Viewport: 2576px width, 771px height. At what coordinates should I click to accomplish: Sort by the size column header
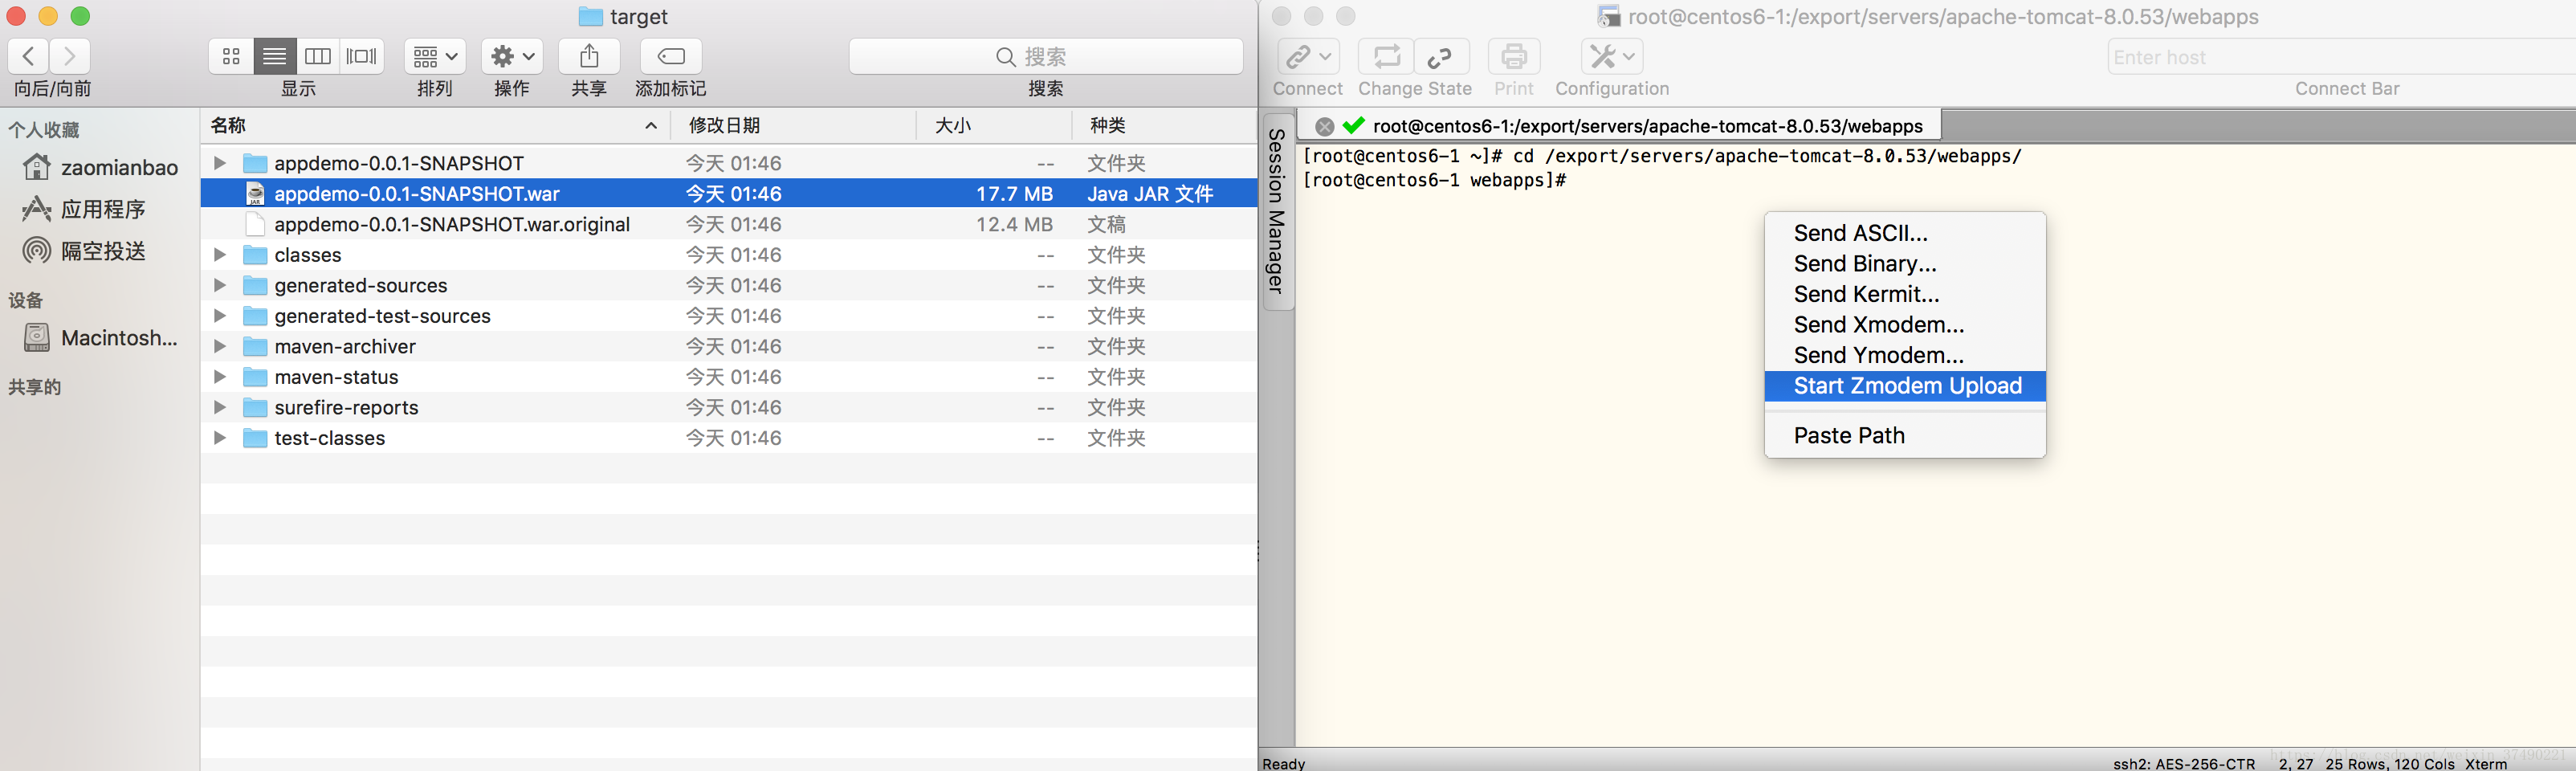click(994, 125)
